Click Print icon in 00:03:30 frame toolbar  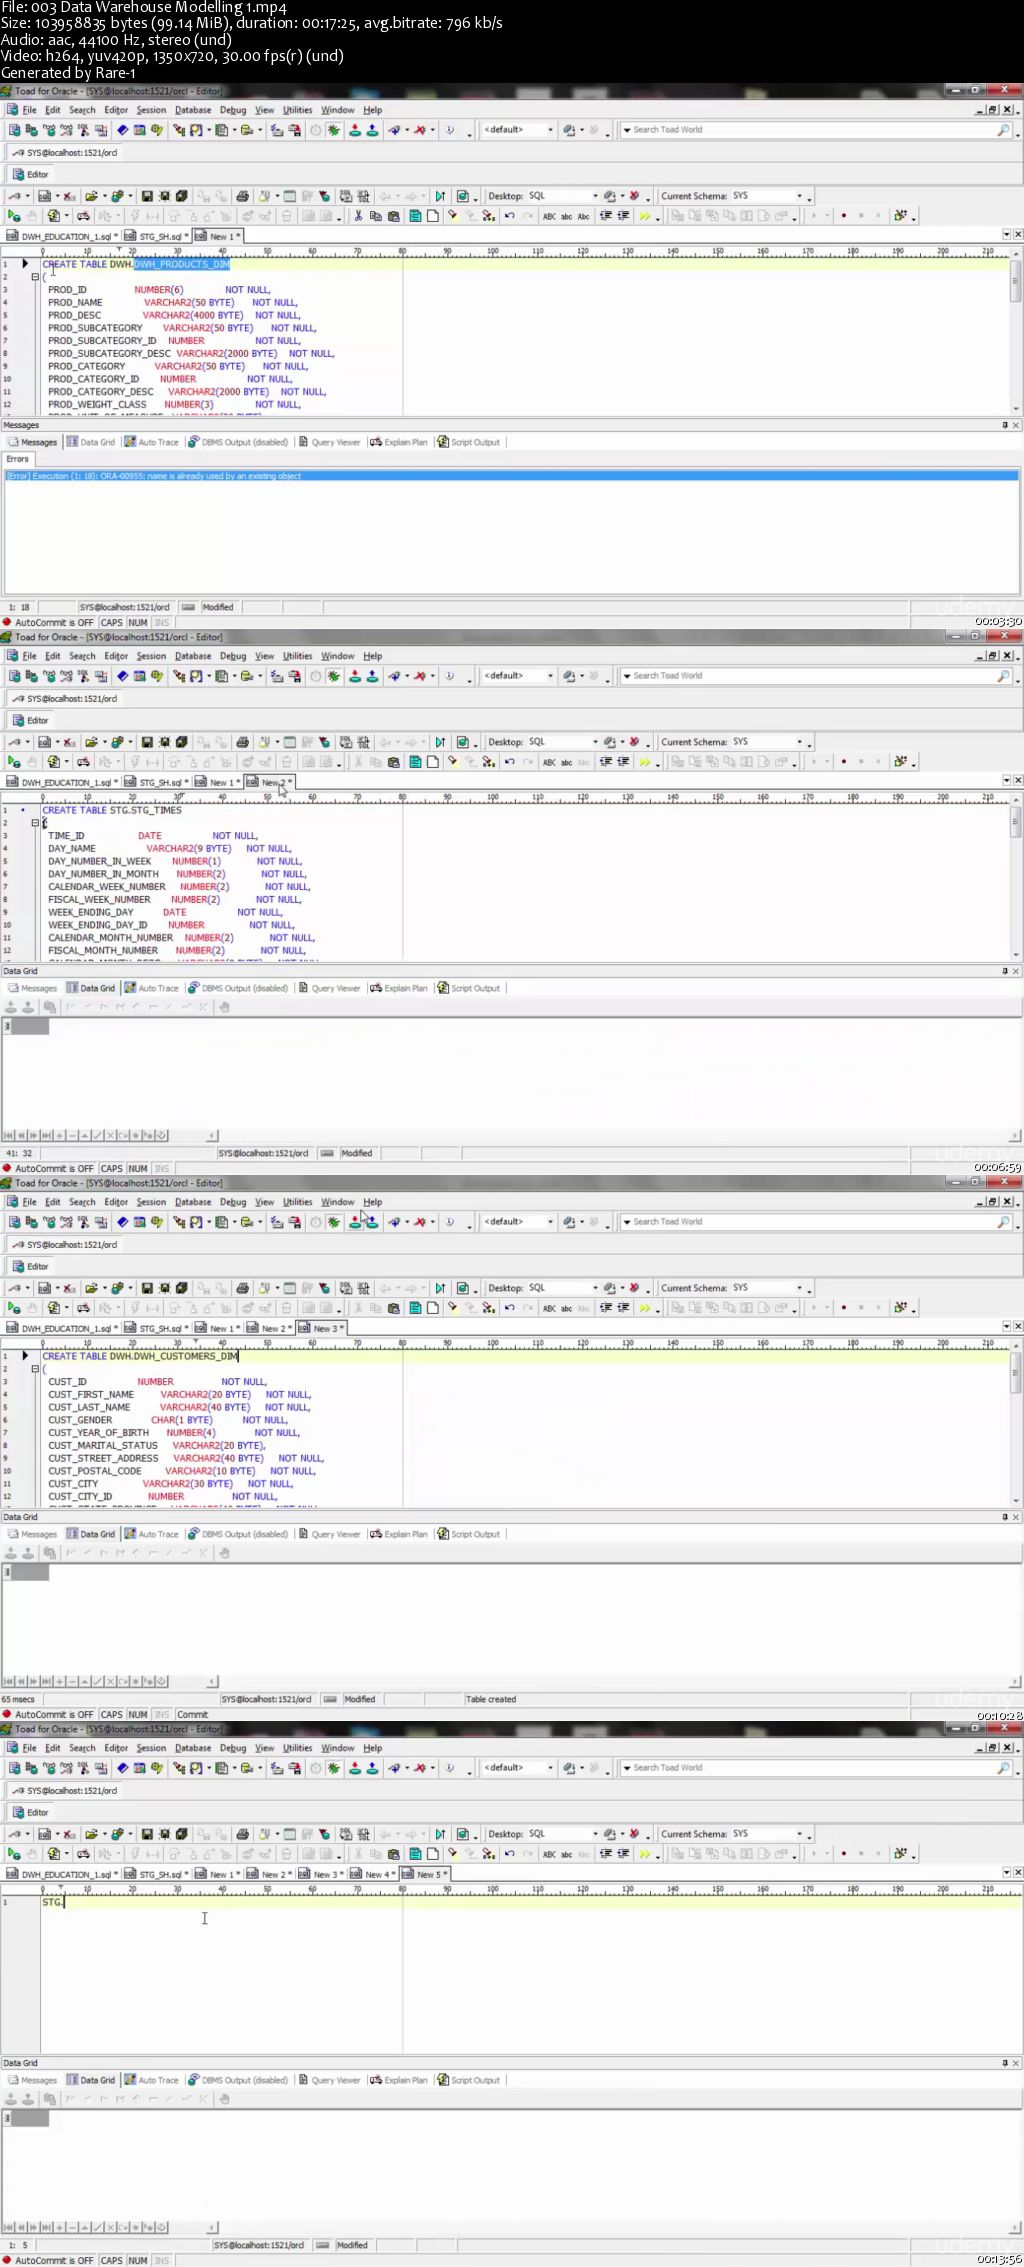242,196
